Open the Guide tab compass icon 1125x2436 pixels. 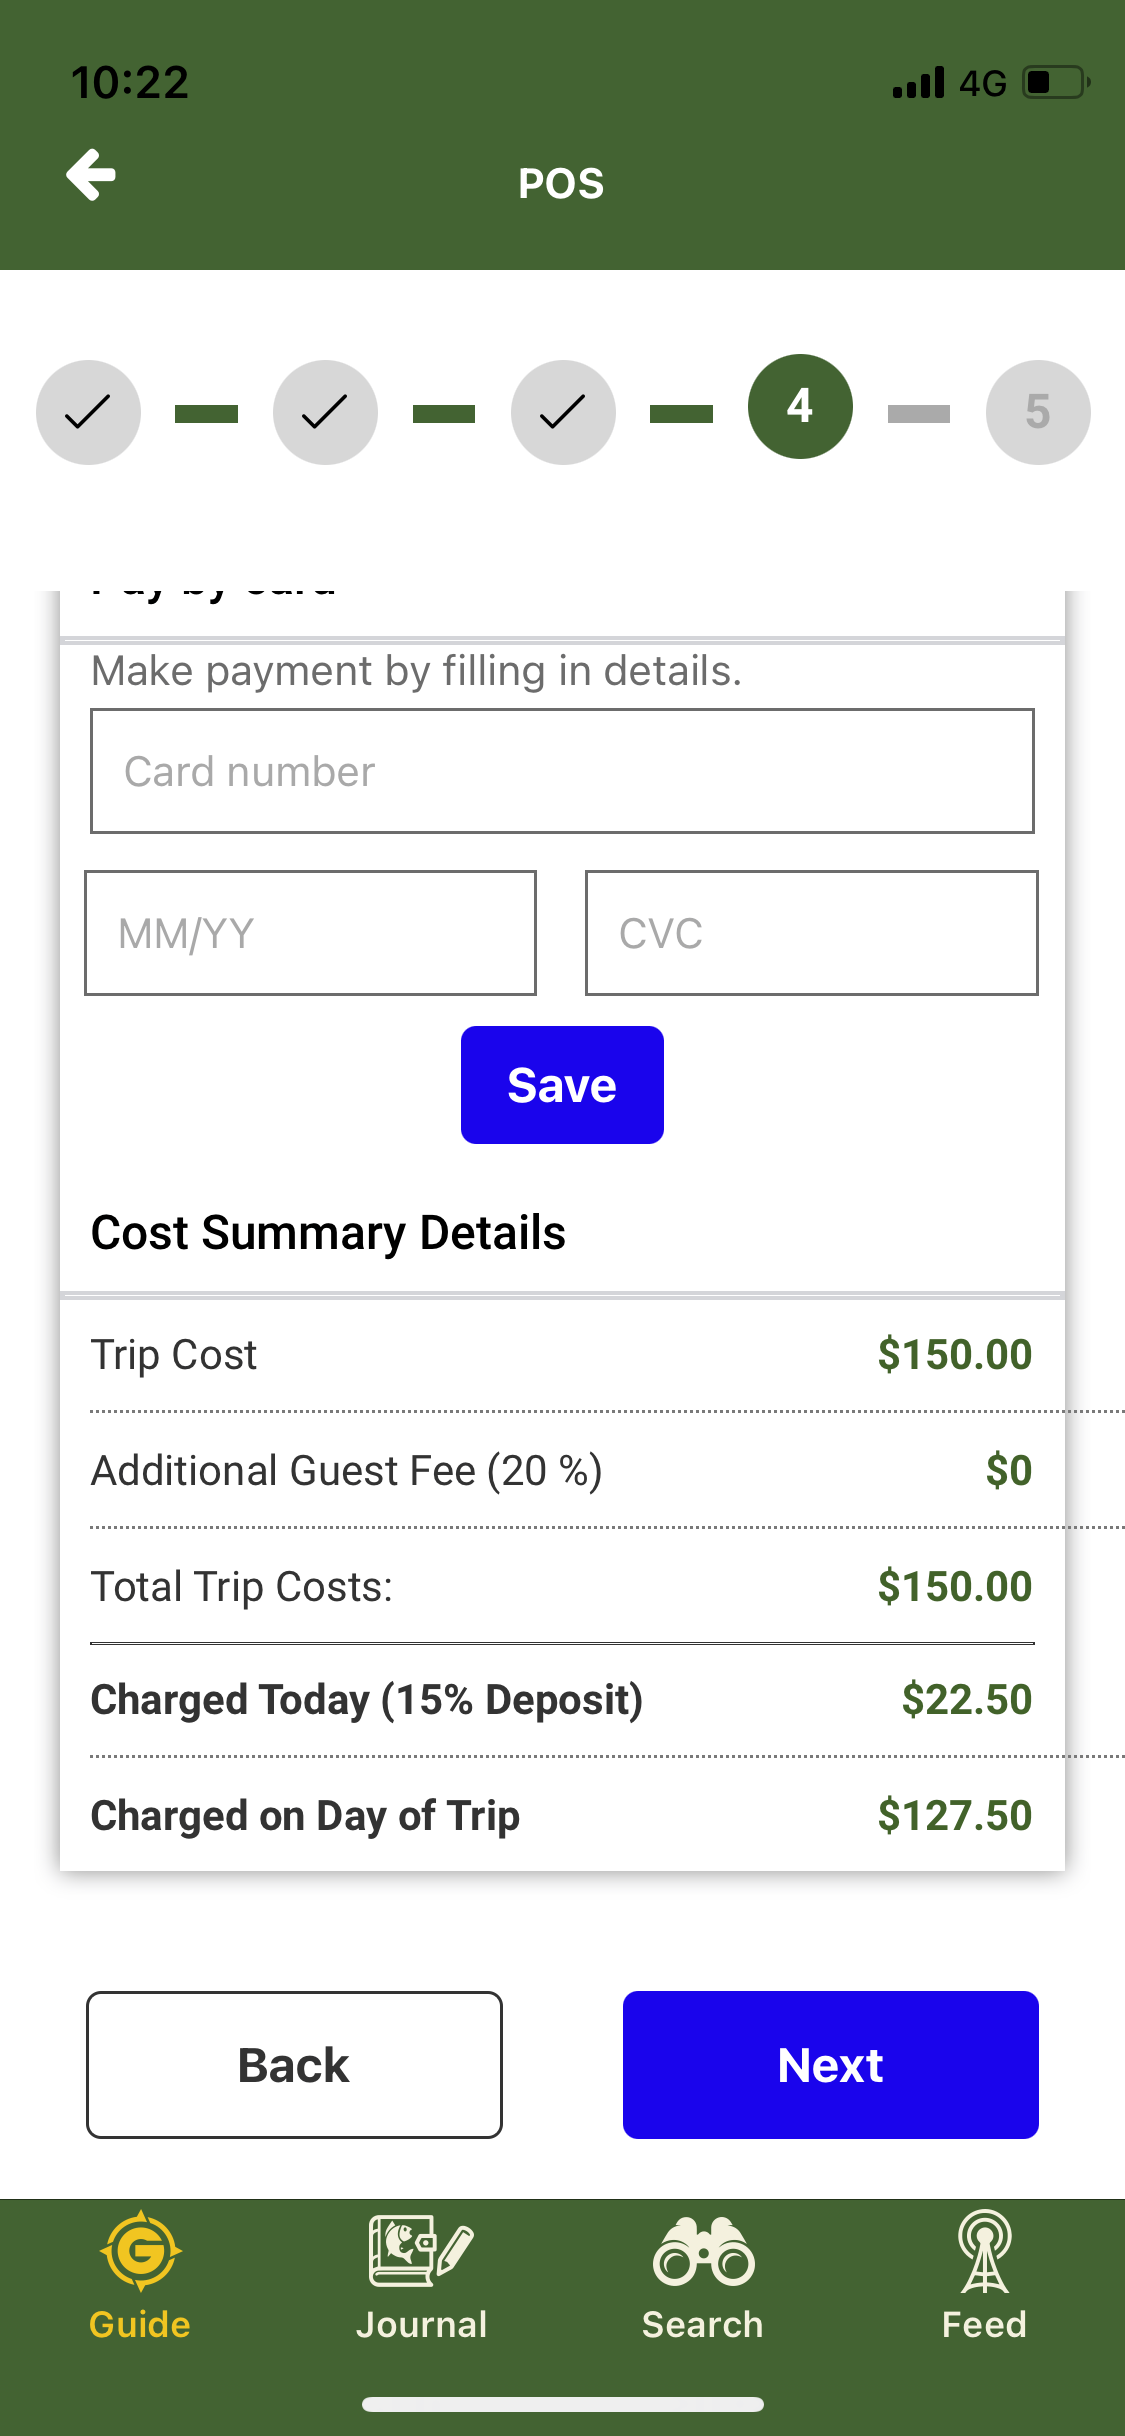tap(140, 2250)
